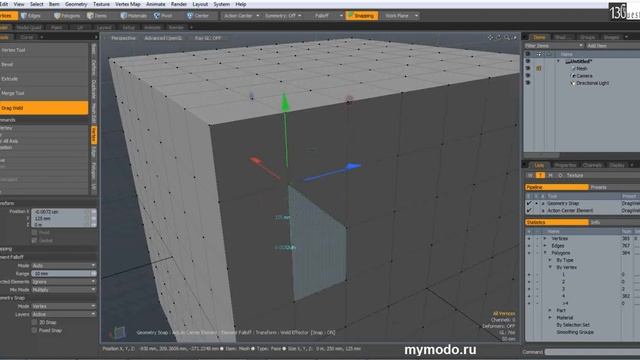Expand the Part statistics row
This screenshot has height=360, width=640.
(x=550, y=311)
